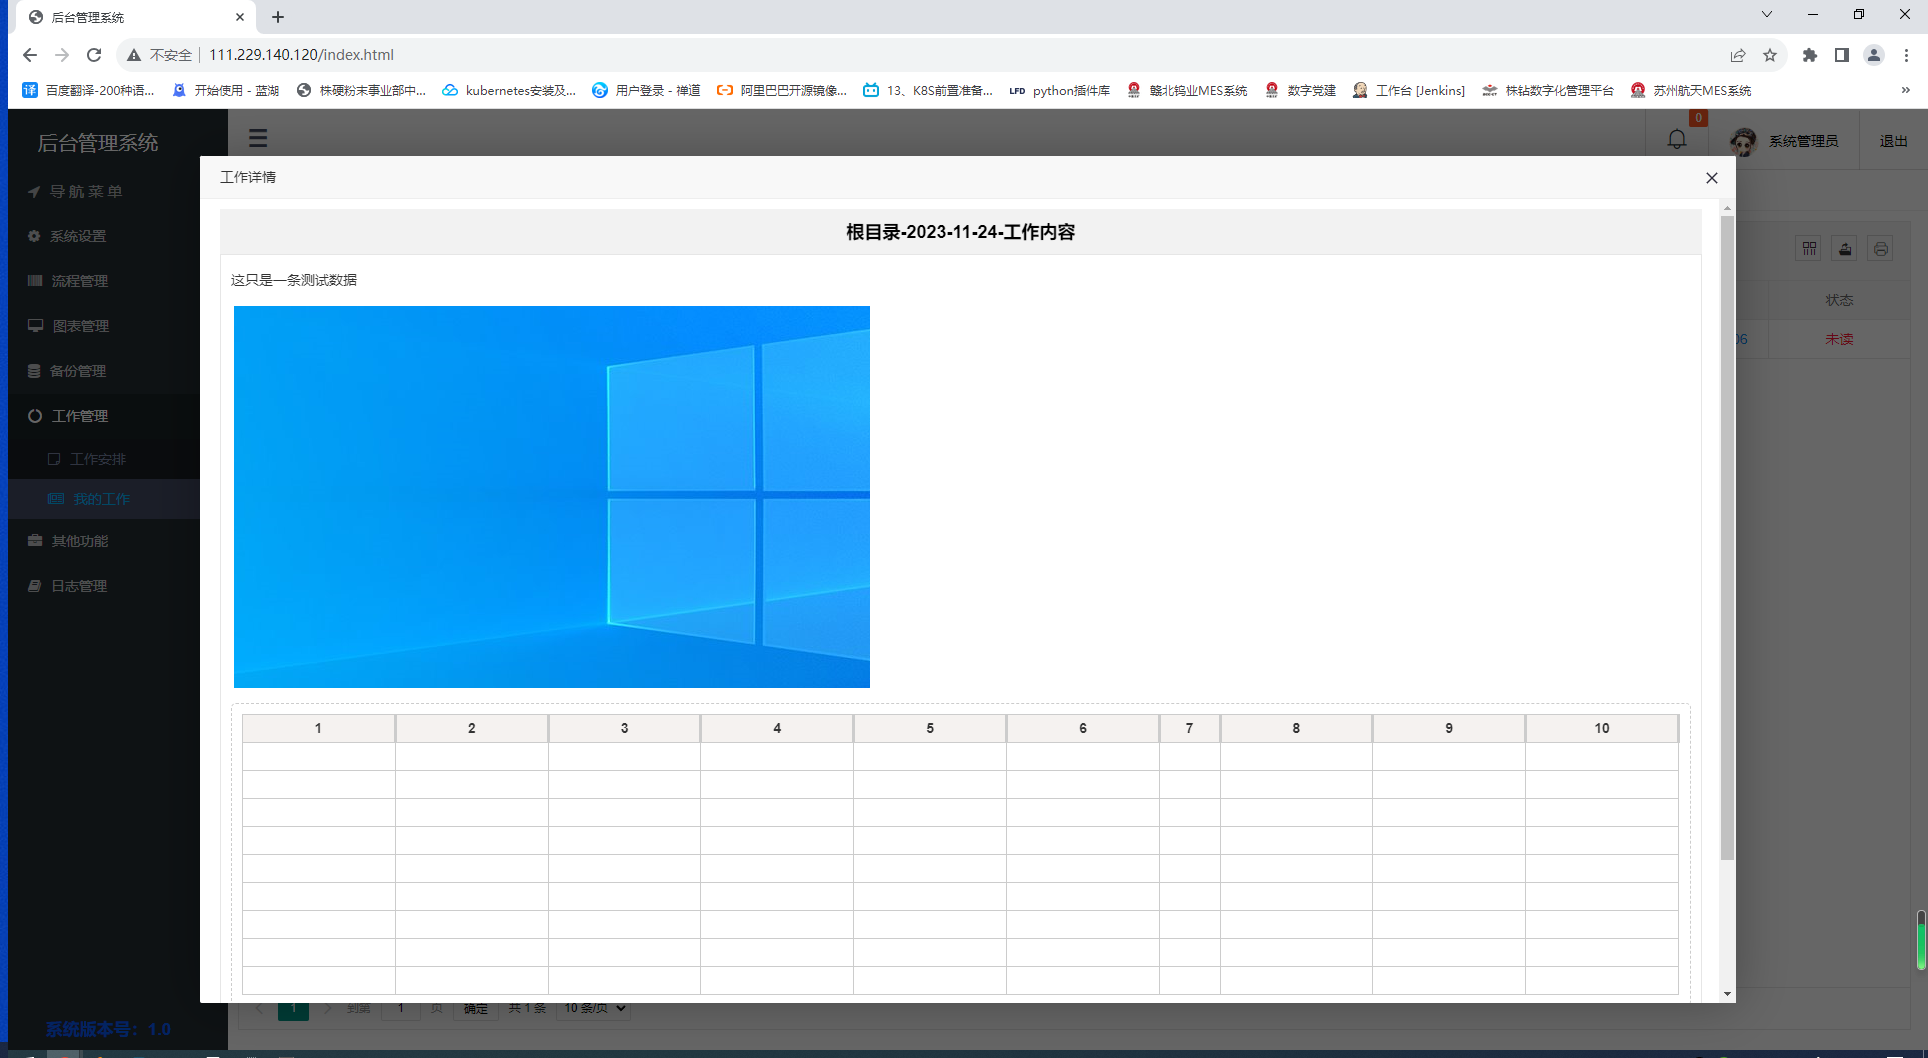1928x1058 pixels.
Task: Click the page reload icon
Action: coord(94,55)
